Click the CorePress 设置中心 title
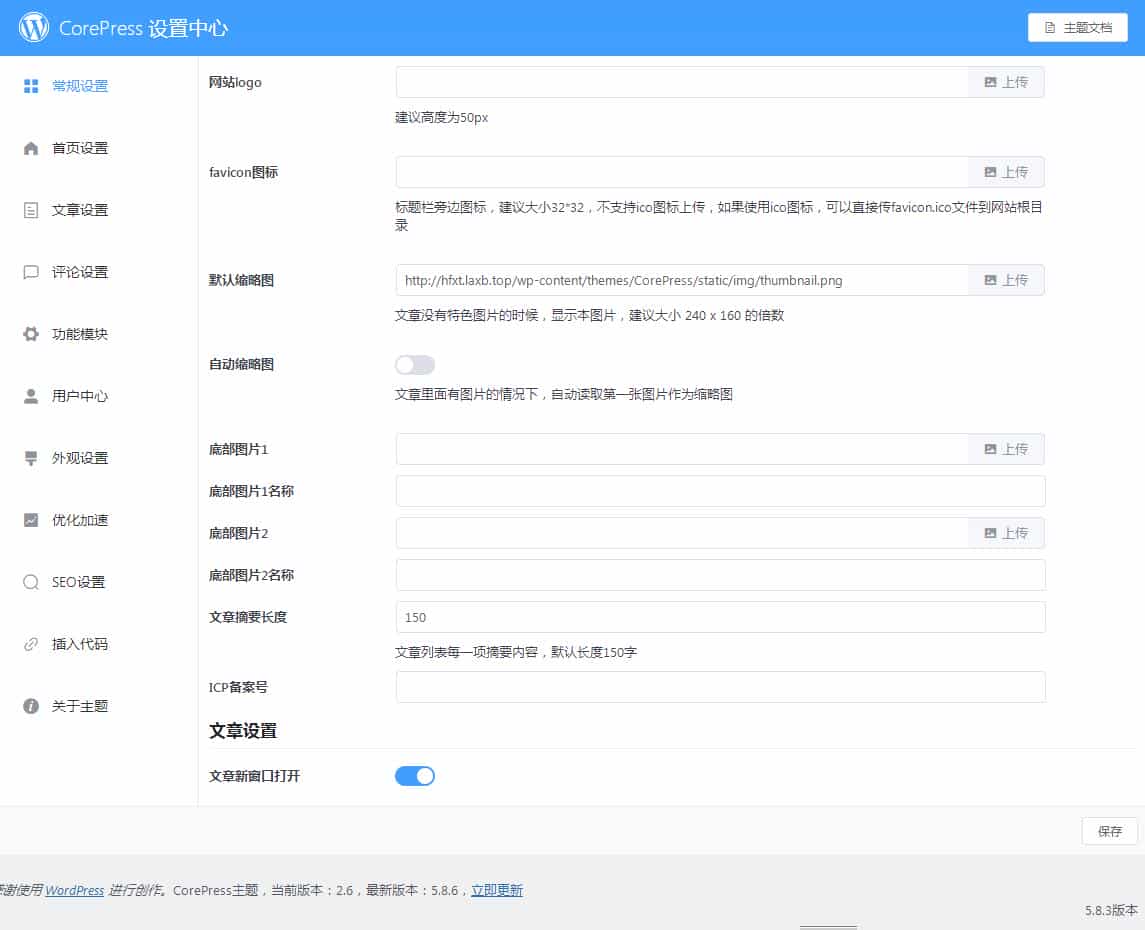1145x930 pixels. coord(143,28)
